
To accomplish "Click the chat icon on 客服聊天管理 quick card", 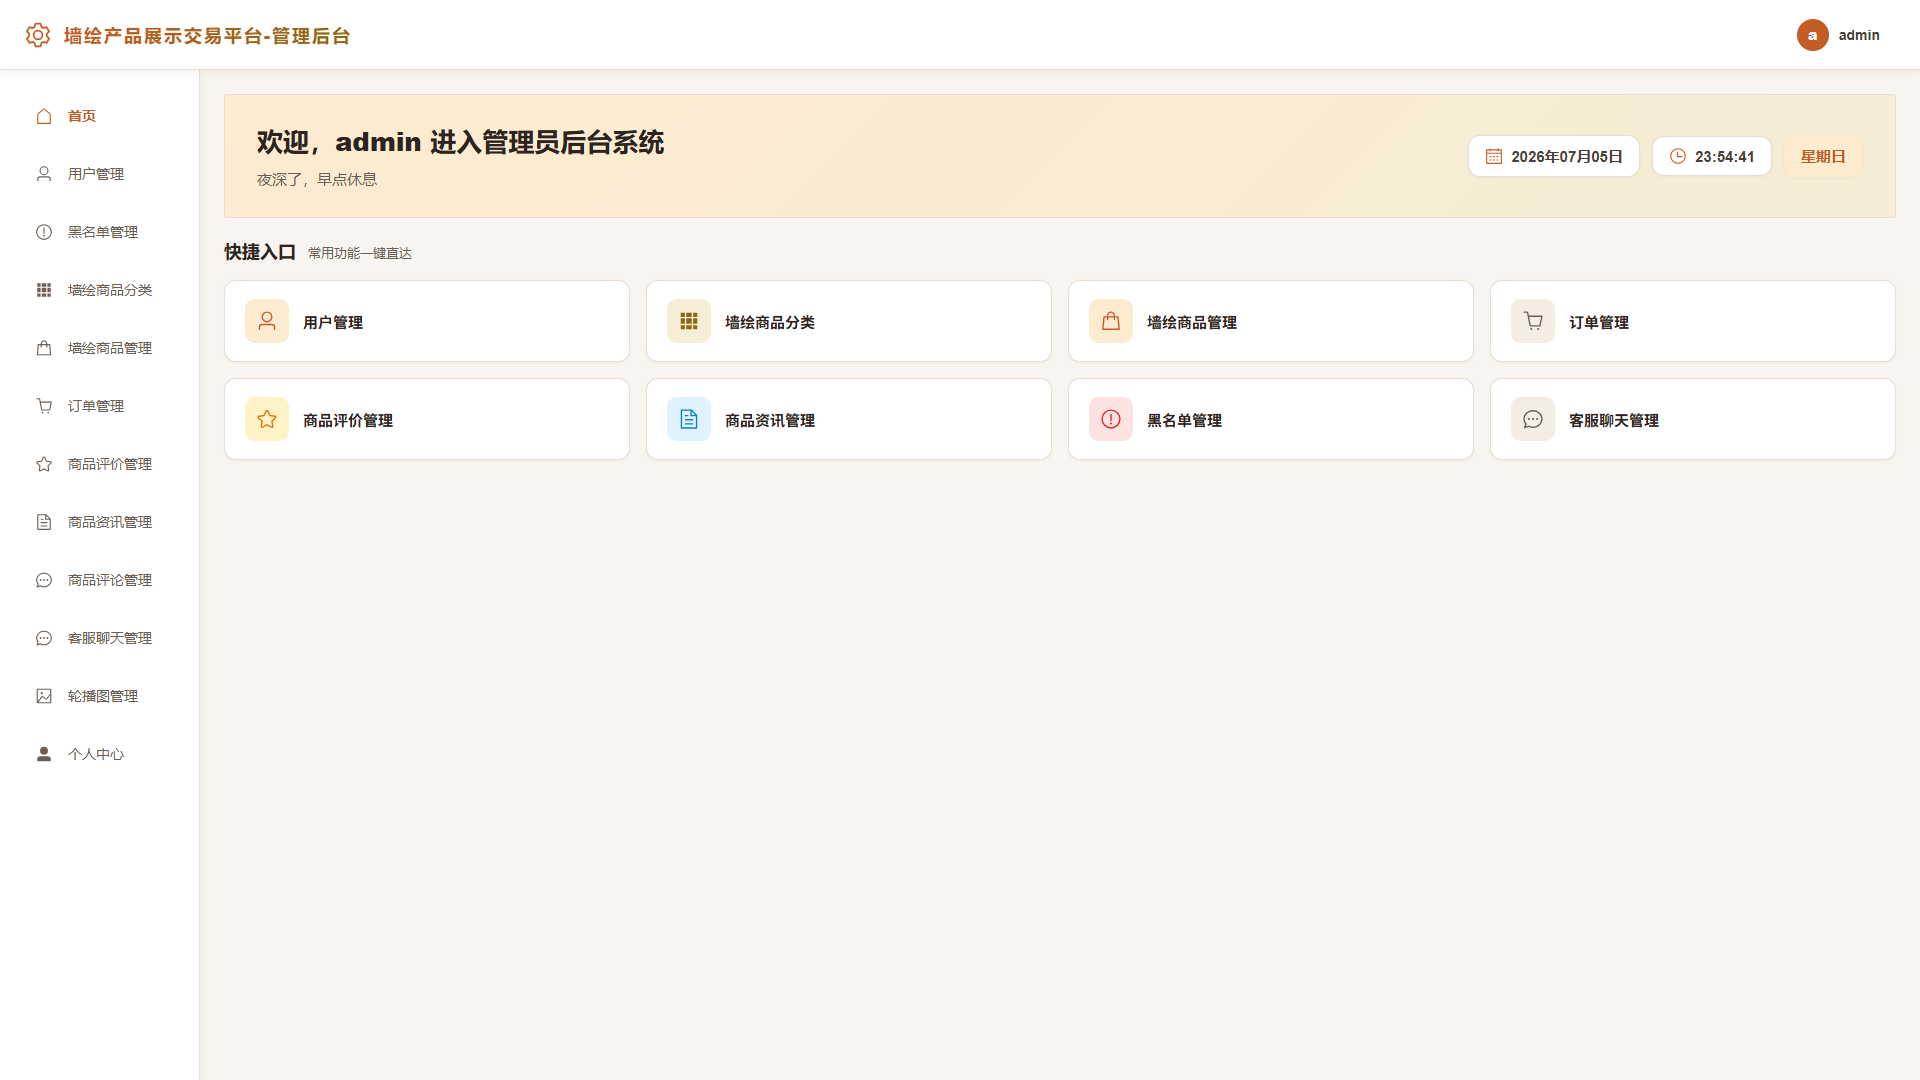I will point(1533,419).
